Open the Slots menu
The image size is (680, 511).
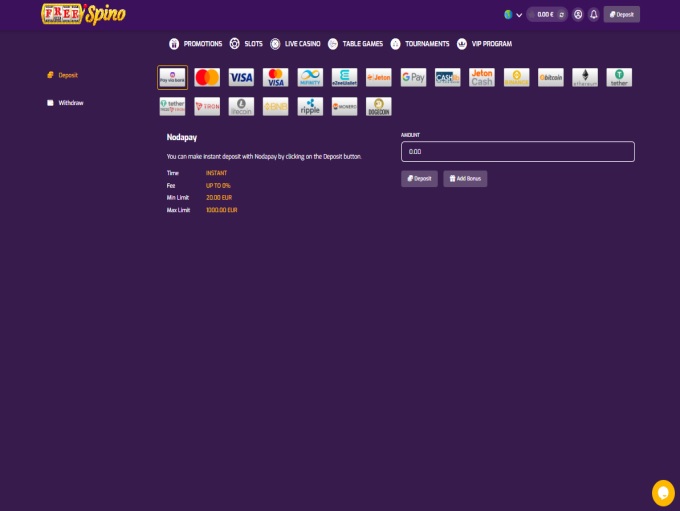248,44
